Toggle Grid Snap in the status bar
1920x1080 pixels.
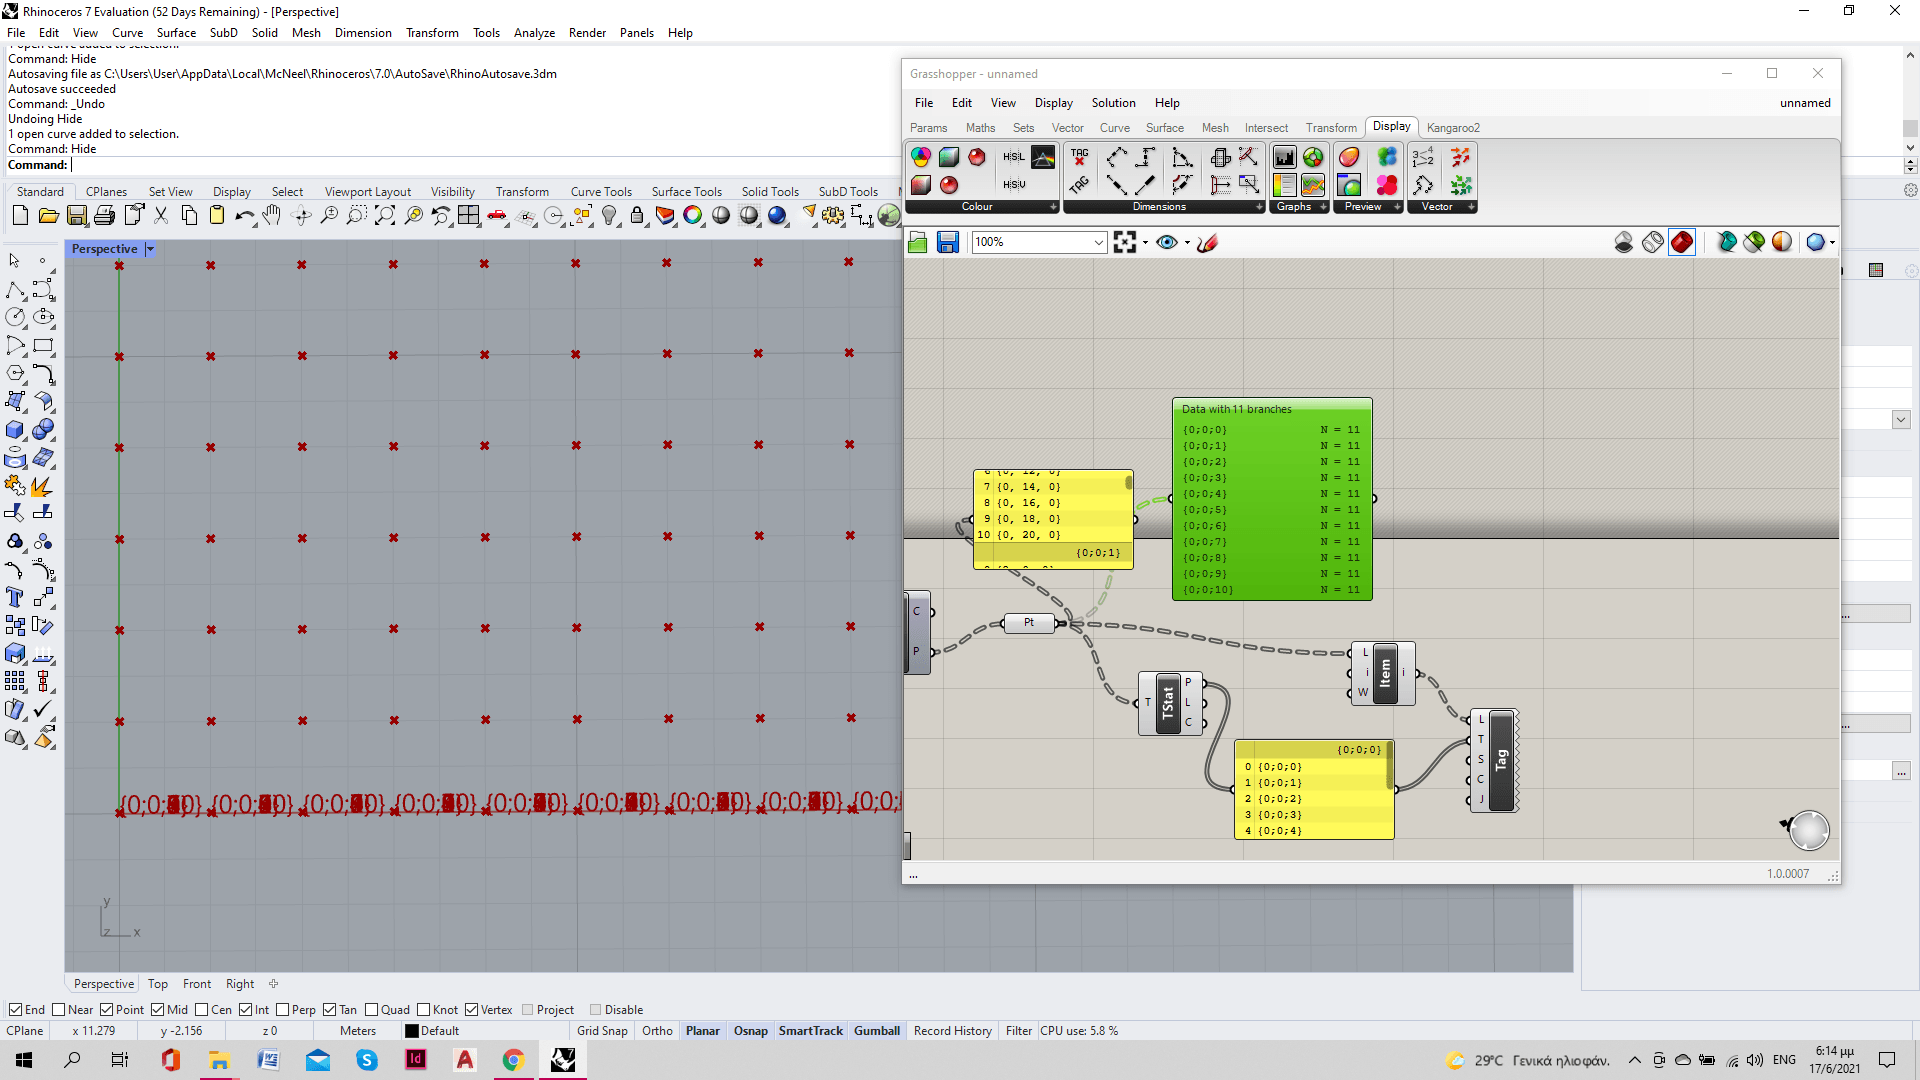(602, 1031)
